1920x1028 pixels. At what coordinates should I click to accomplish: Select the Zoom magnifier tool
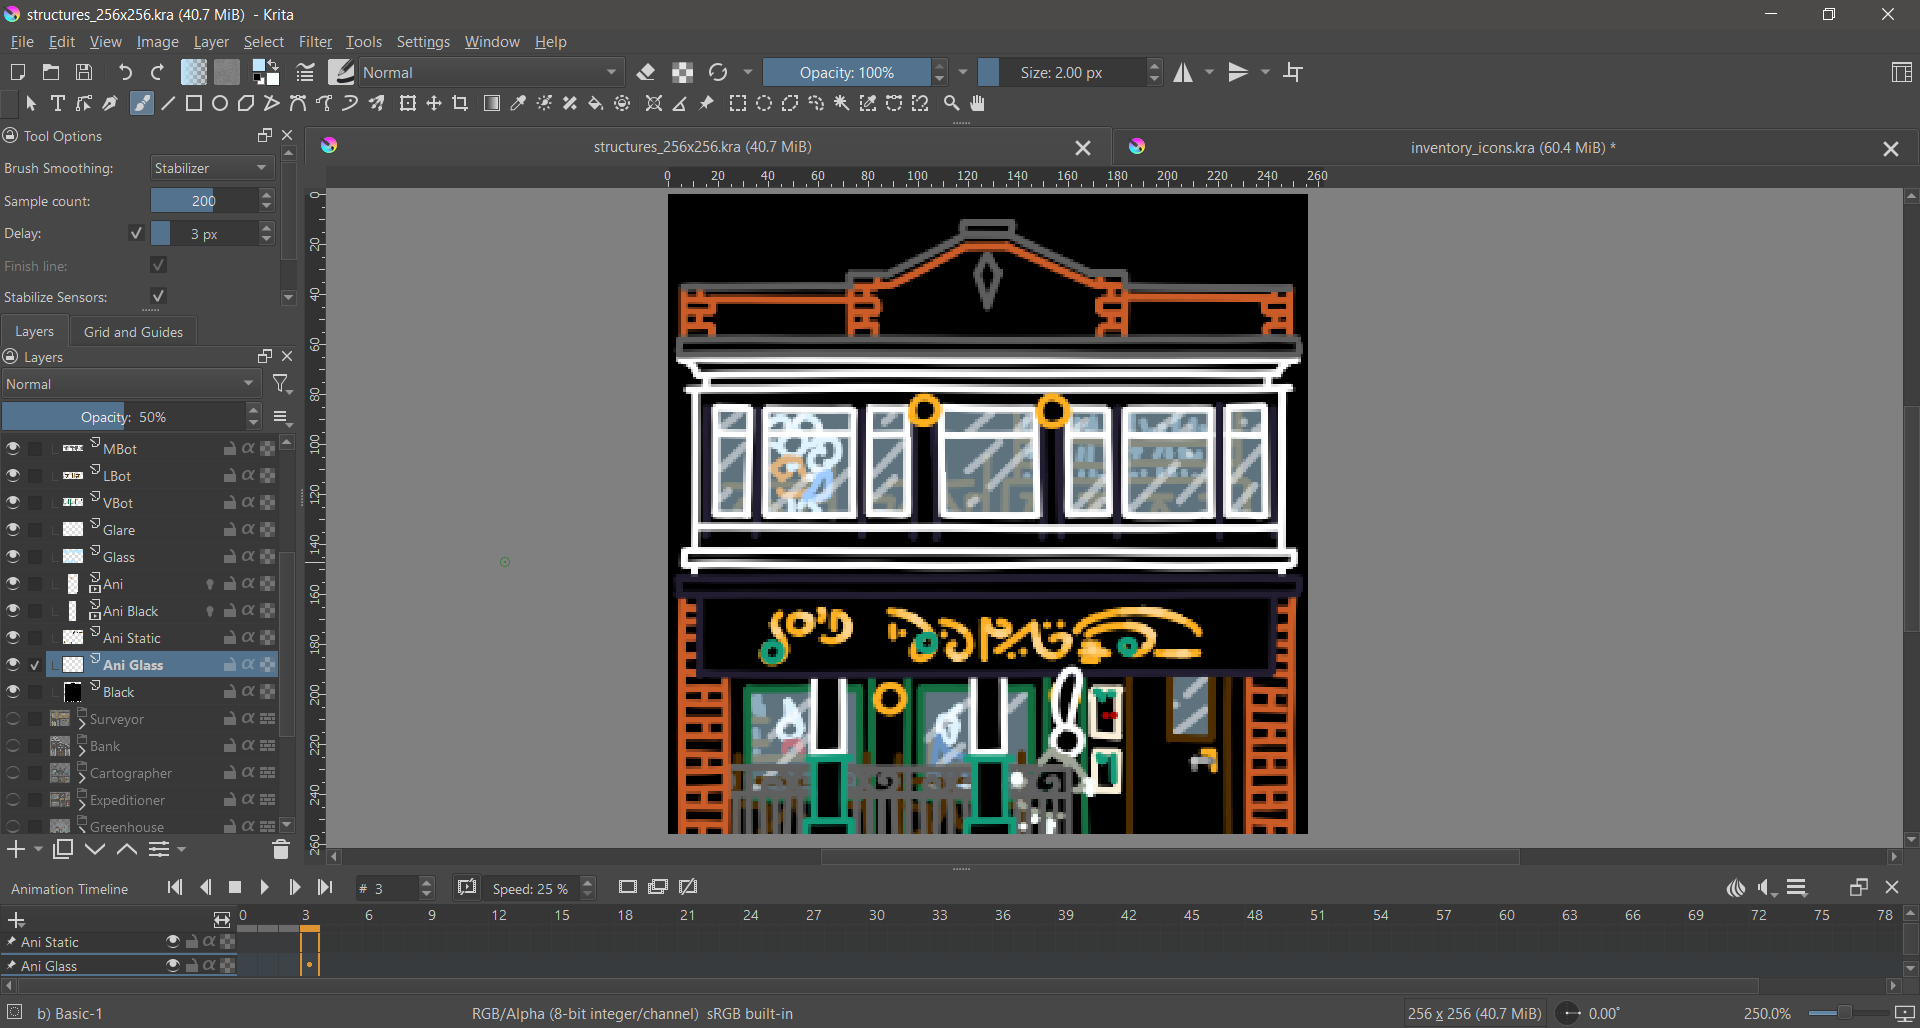tap(952, 103)
